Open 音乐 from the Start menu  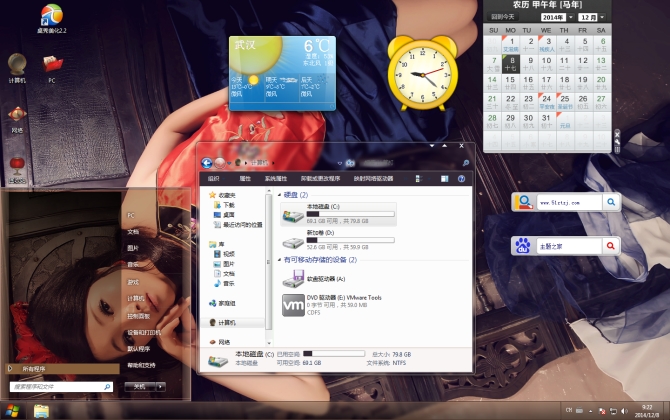tap(133, 265)
